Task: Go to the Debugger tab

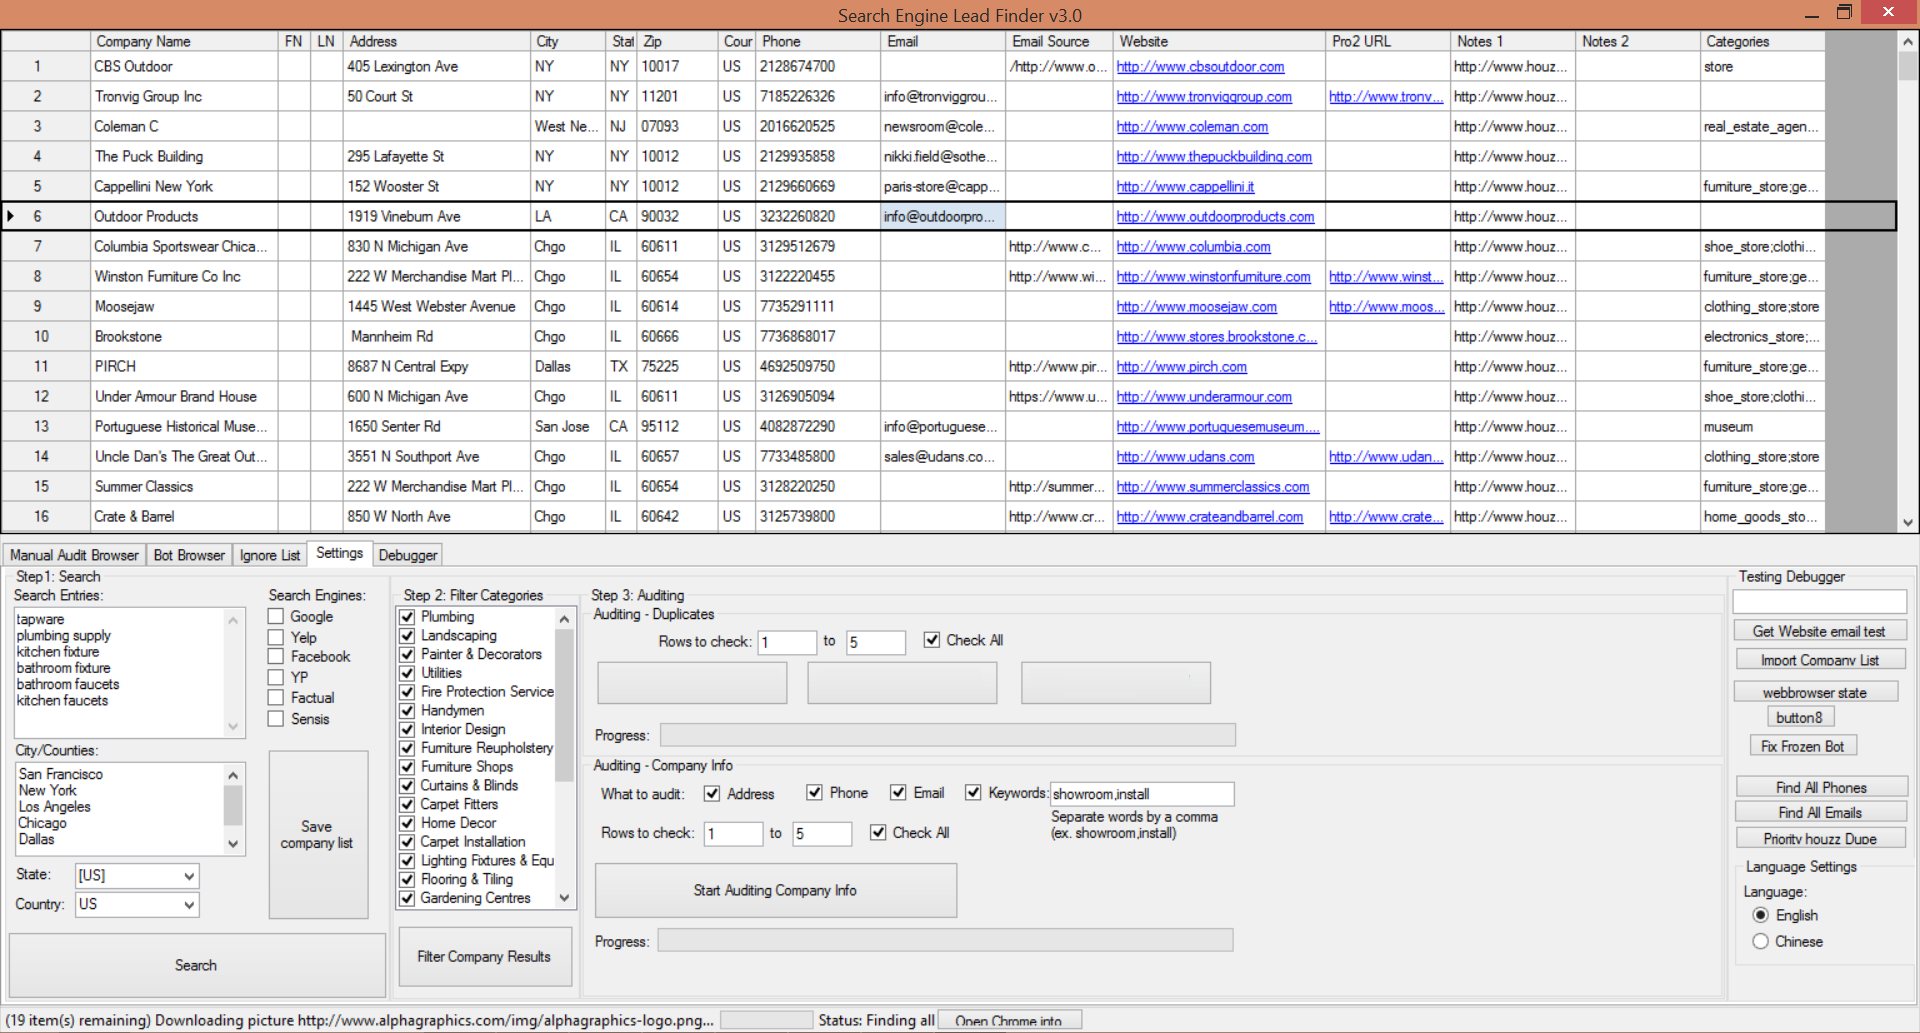Action: click(x=408, y=555)
